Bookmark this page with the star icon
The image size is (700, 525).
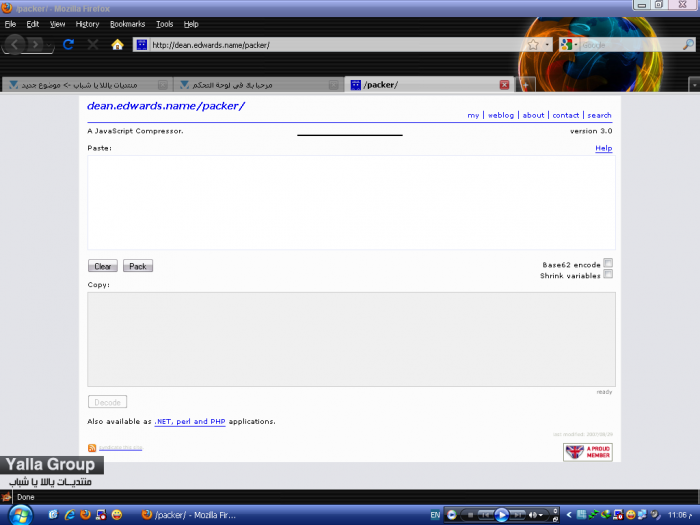pos(533,45)
